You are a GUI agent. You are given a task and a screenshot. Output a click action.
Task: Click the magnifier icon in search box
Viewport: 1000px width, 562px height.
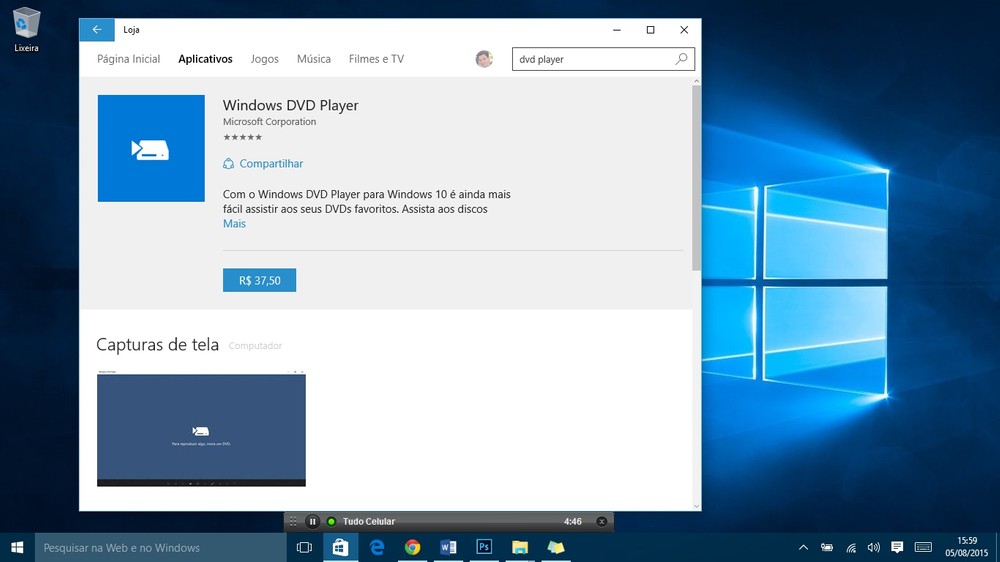[681, 59]
